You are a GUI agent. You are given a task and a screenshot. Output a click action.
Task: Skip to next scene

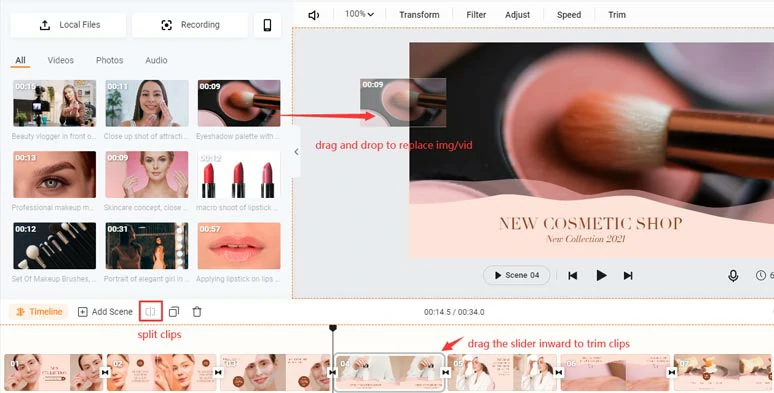628,275
